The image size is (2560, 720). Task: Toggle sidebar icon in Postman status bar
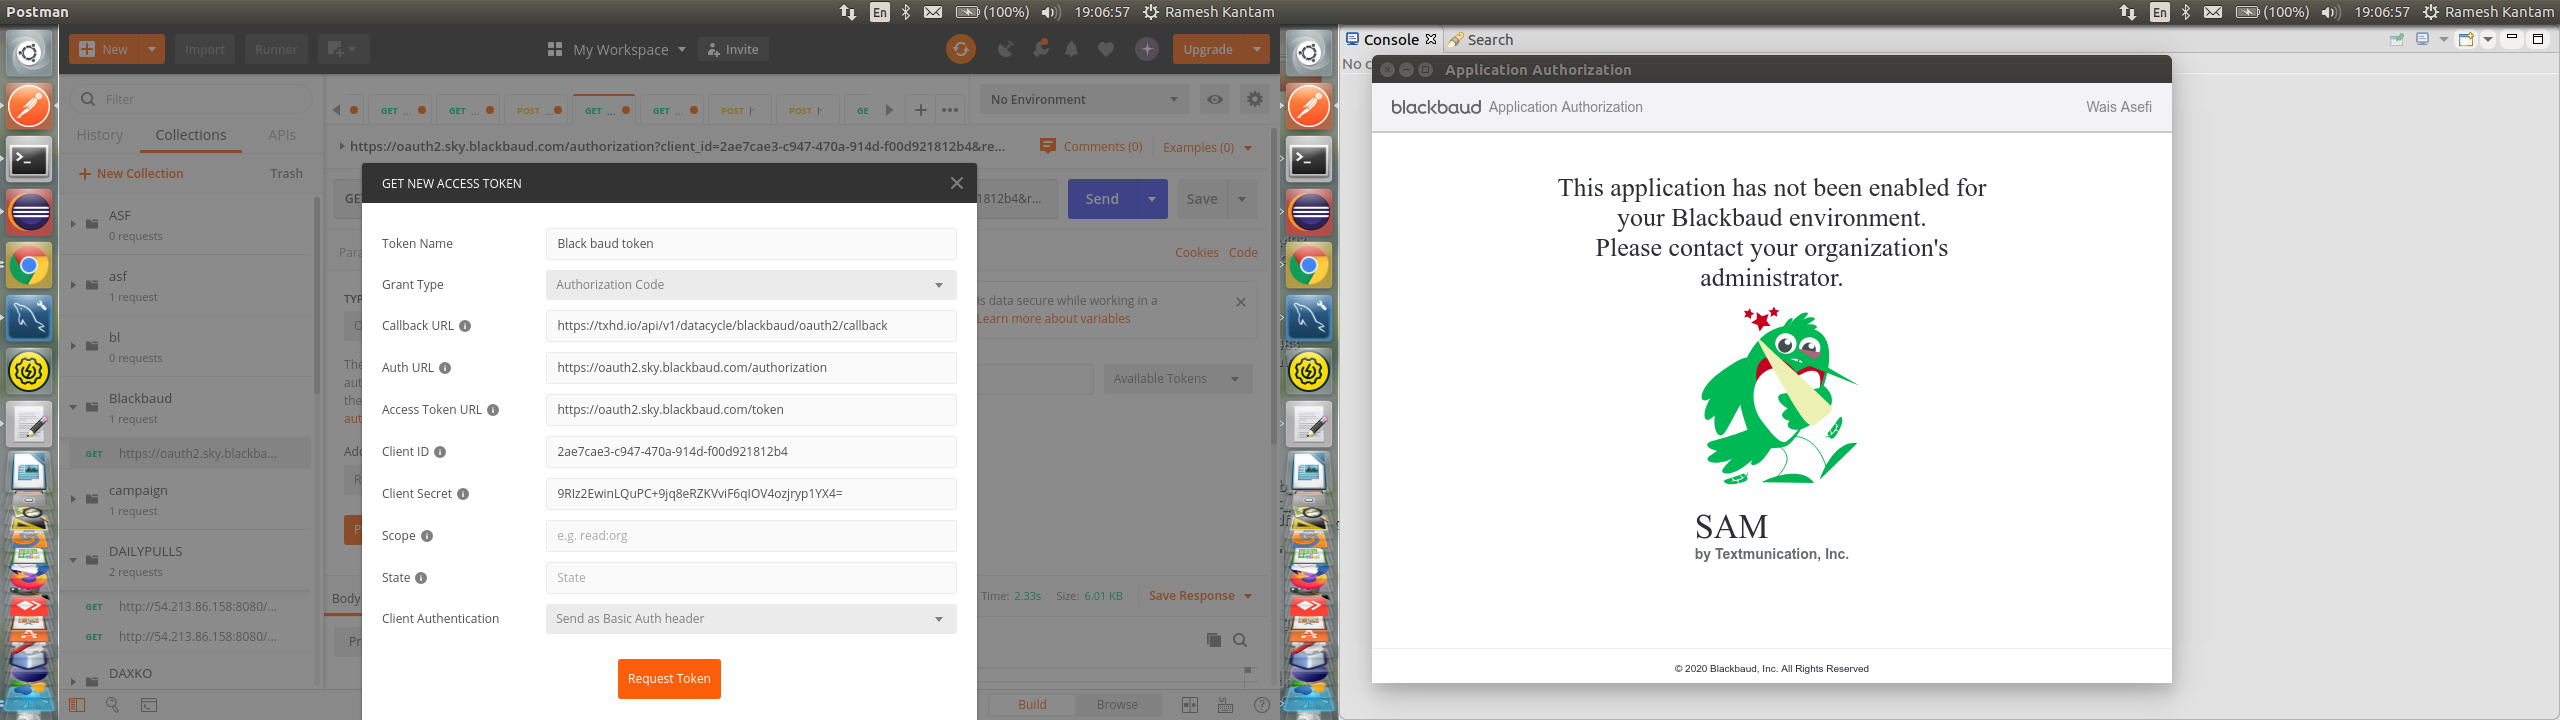pos(77,705)
